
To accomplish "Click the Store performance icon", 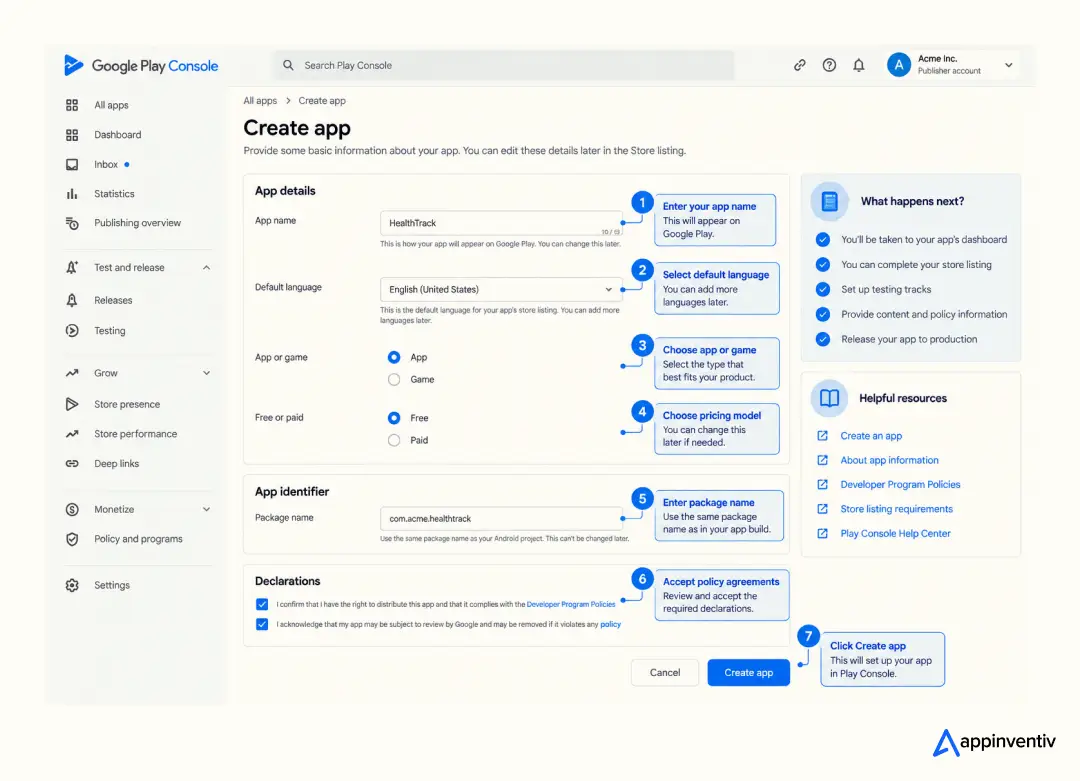I will (x=72, y=434).
